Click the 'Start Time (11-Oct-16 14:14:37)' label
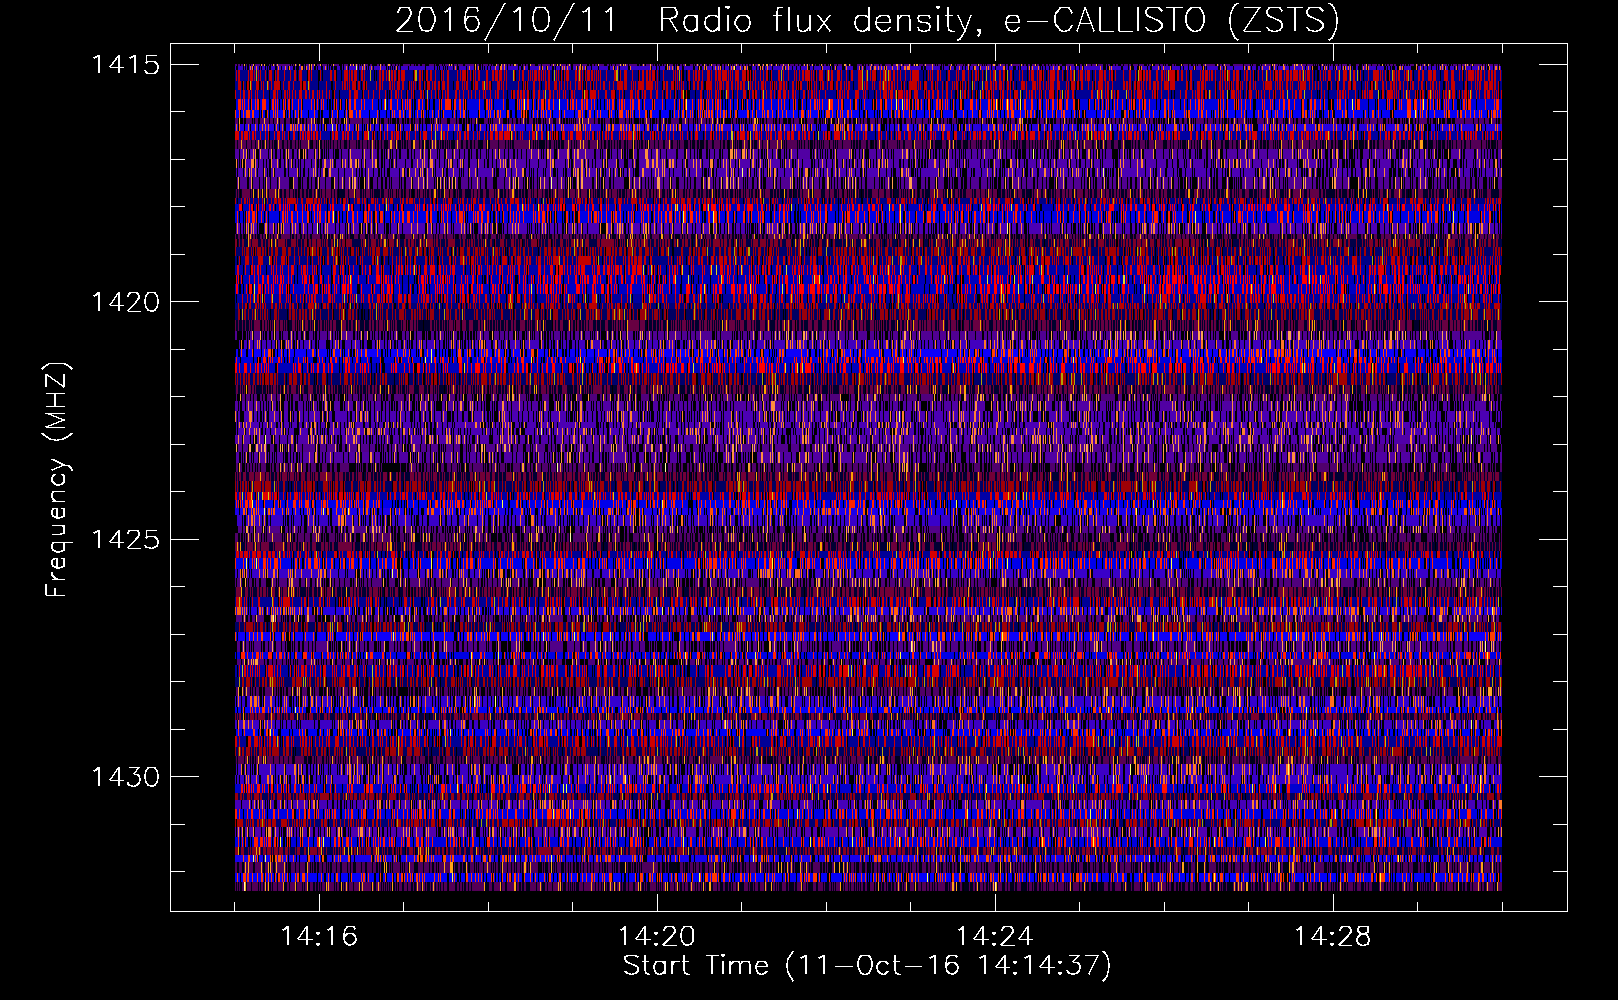The height and width of the screenshot is (1000, 1618). pyautogui.click(x=867, y=966)
